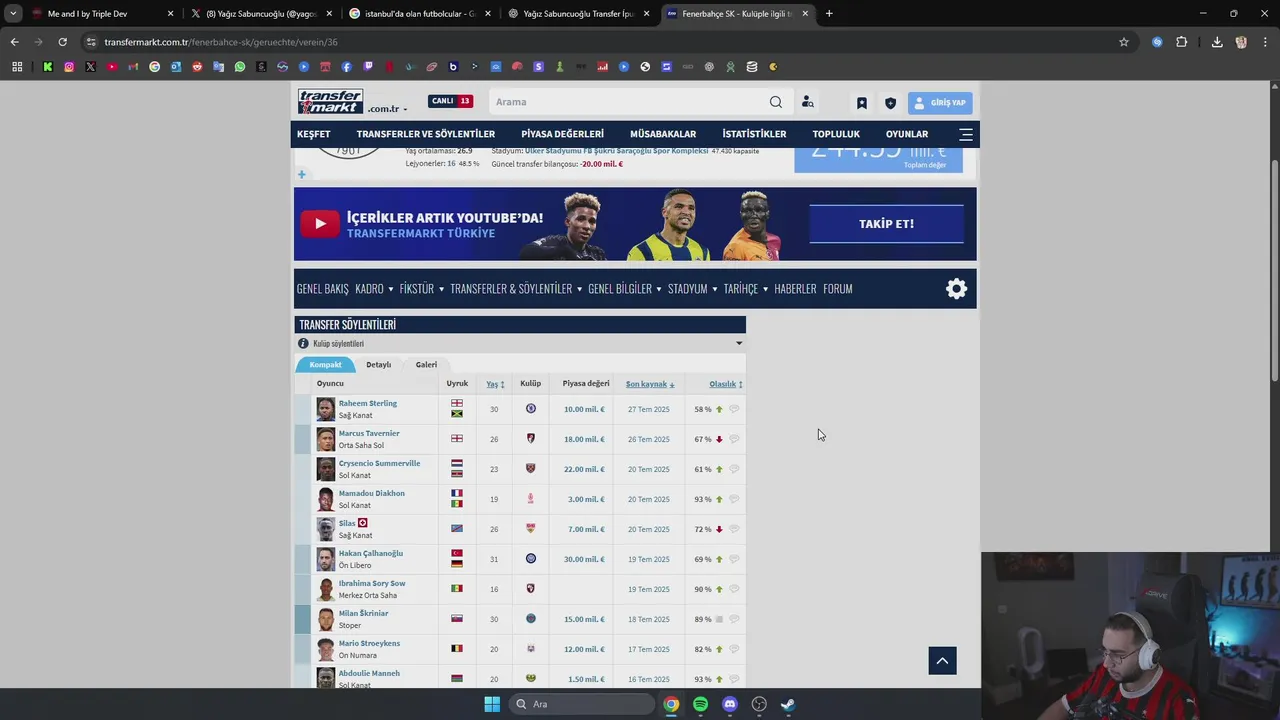Viewport: 1280px width, 720px height.
Task: Open Hakan Çalhanoğlu player link
Action: coord(370,553)
